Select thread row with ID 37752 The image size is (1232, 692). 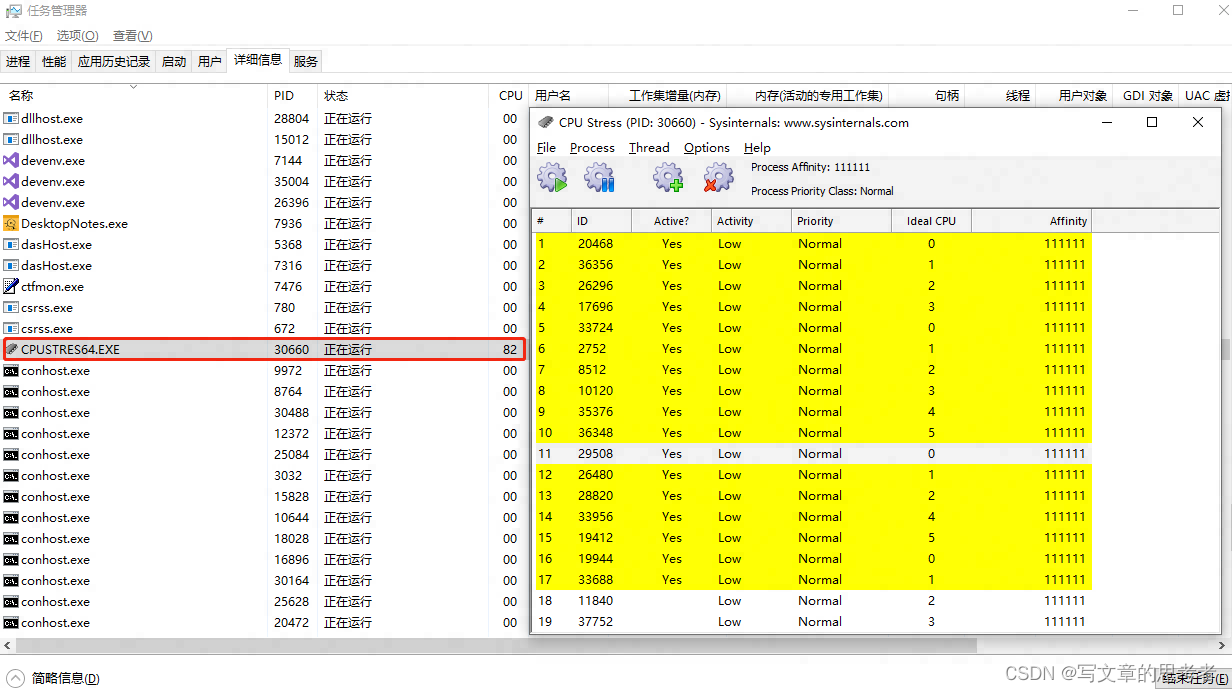coord(812,621)
